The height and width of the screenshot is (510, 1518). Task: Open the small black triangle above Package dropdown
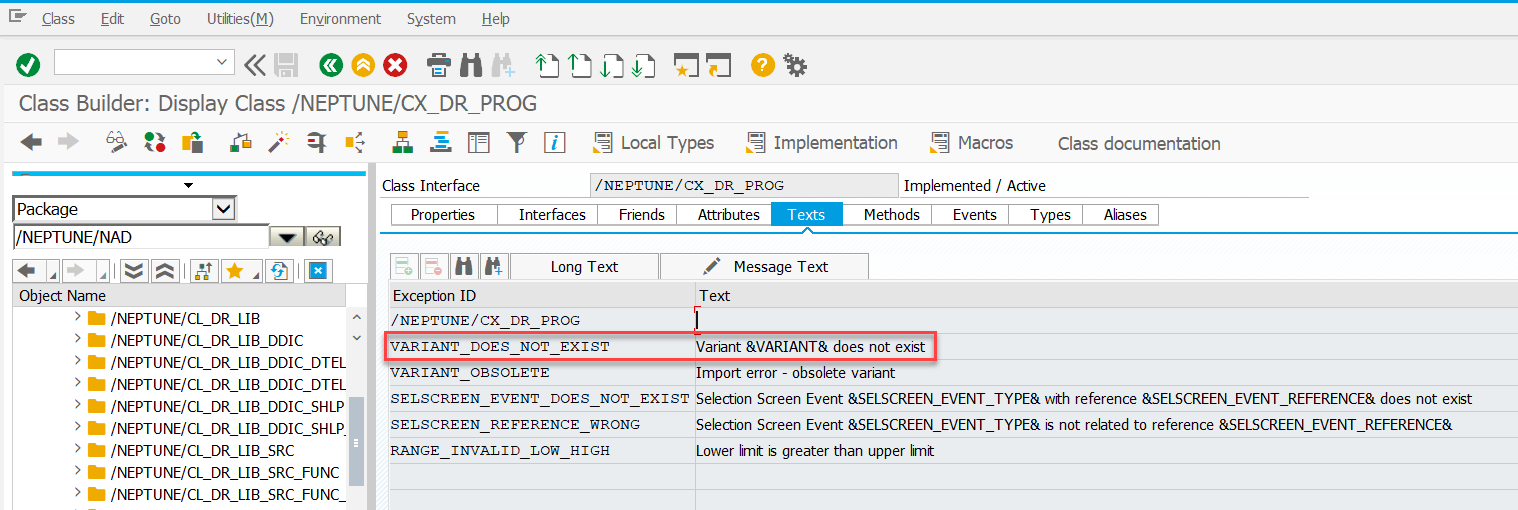(x=187, y=185)
